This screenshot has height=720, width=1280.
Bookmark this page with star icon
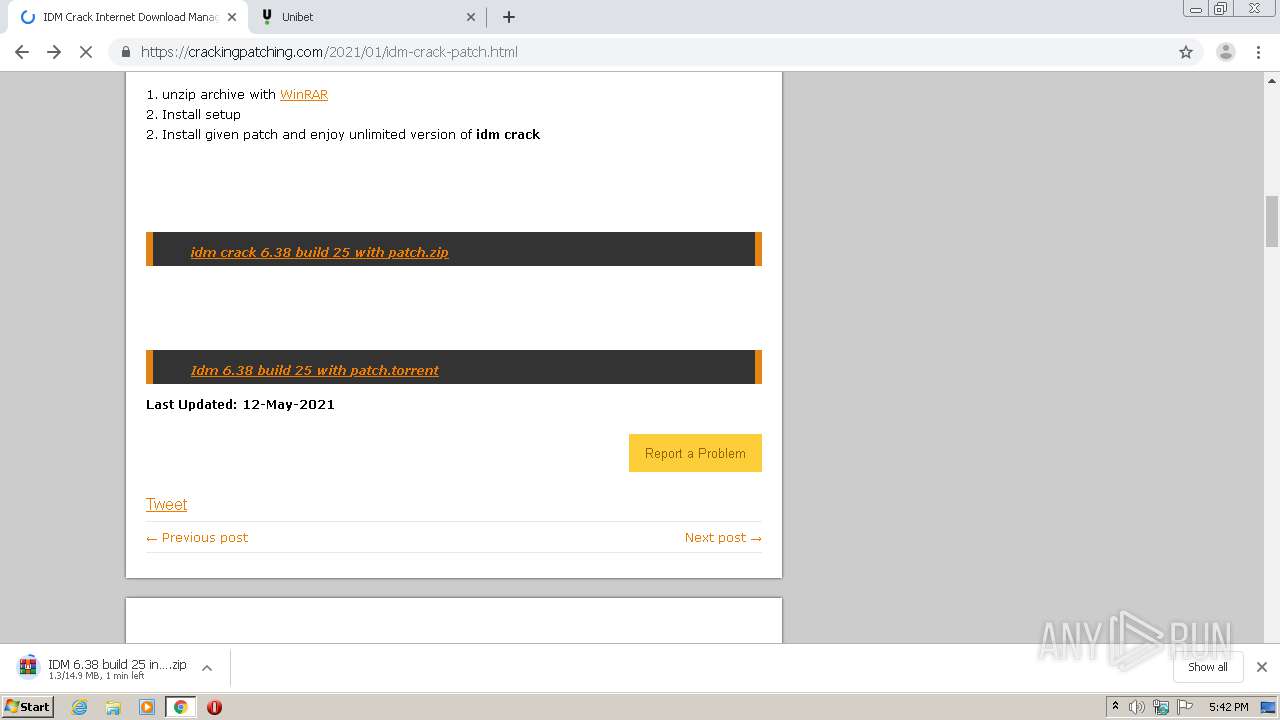1186,52
